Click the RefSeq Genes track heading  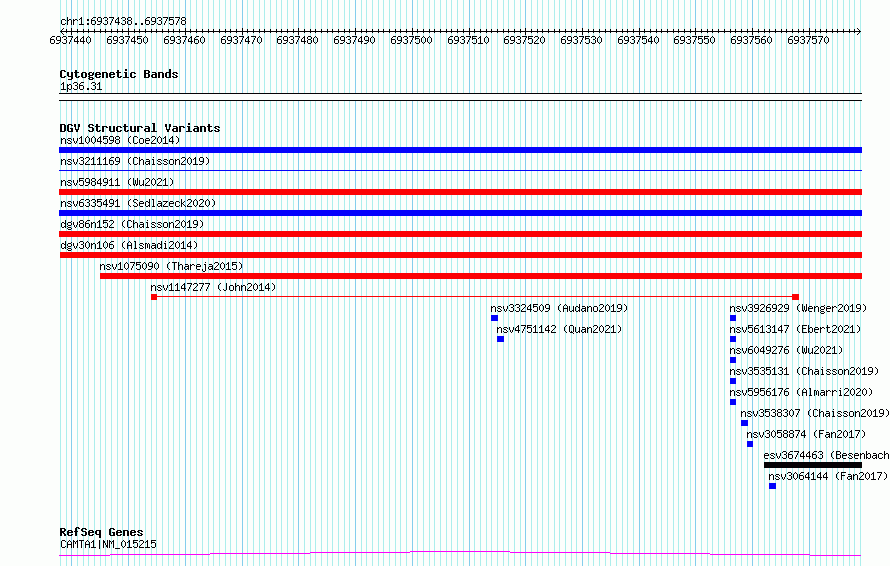[101, 532]
